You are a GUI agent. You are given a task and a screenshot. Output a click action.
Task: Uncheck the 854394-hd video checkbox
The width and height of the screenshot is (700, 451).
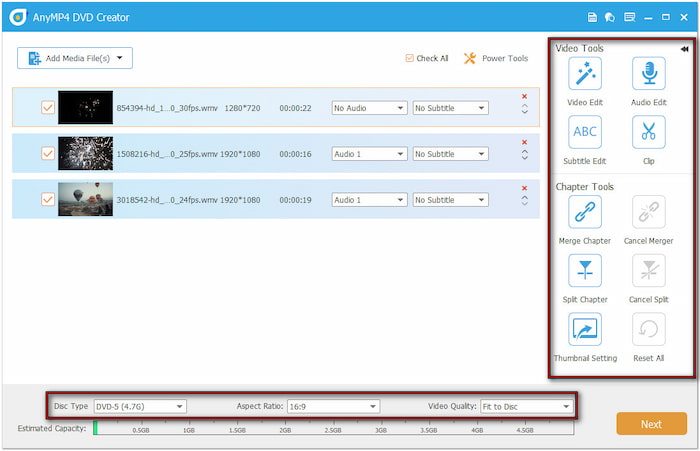(48, 108)
